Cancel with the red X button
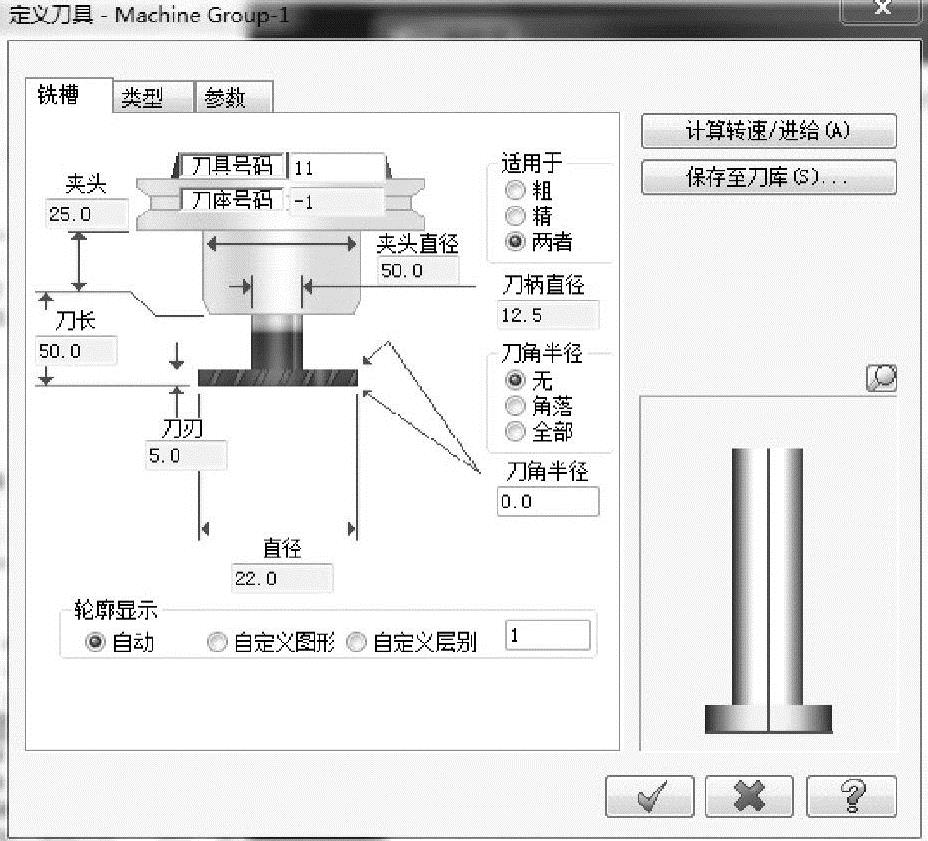The image size is (928, 841). [749, 797]
